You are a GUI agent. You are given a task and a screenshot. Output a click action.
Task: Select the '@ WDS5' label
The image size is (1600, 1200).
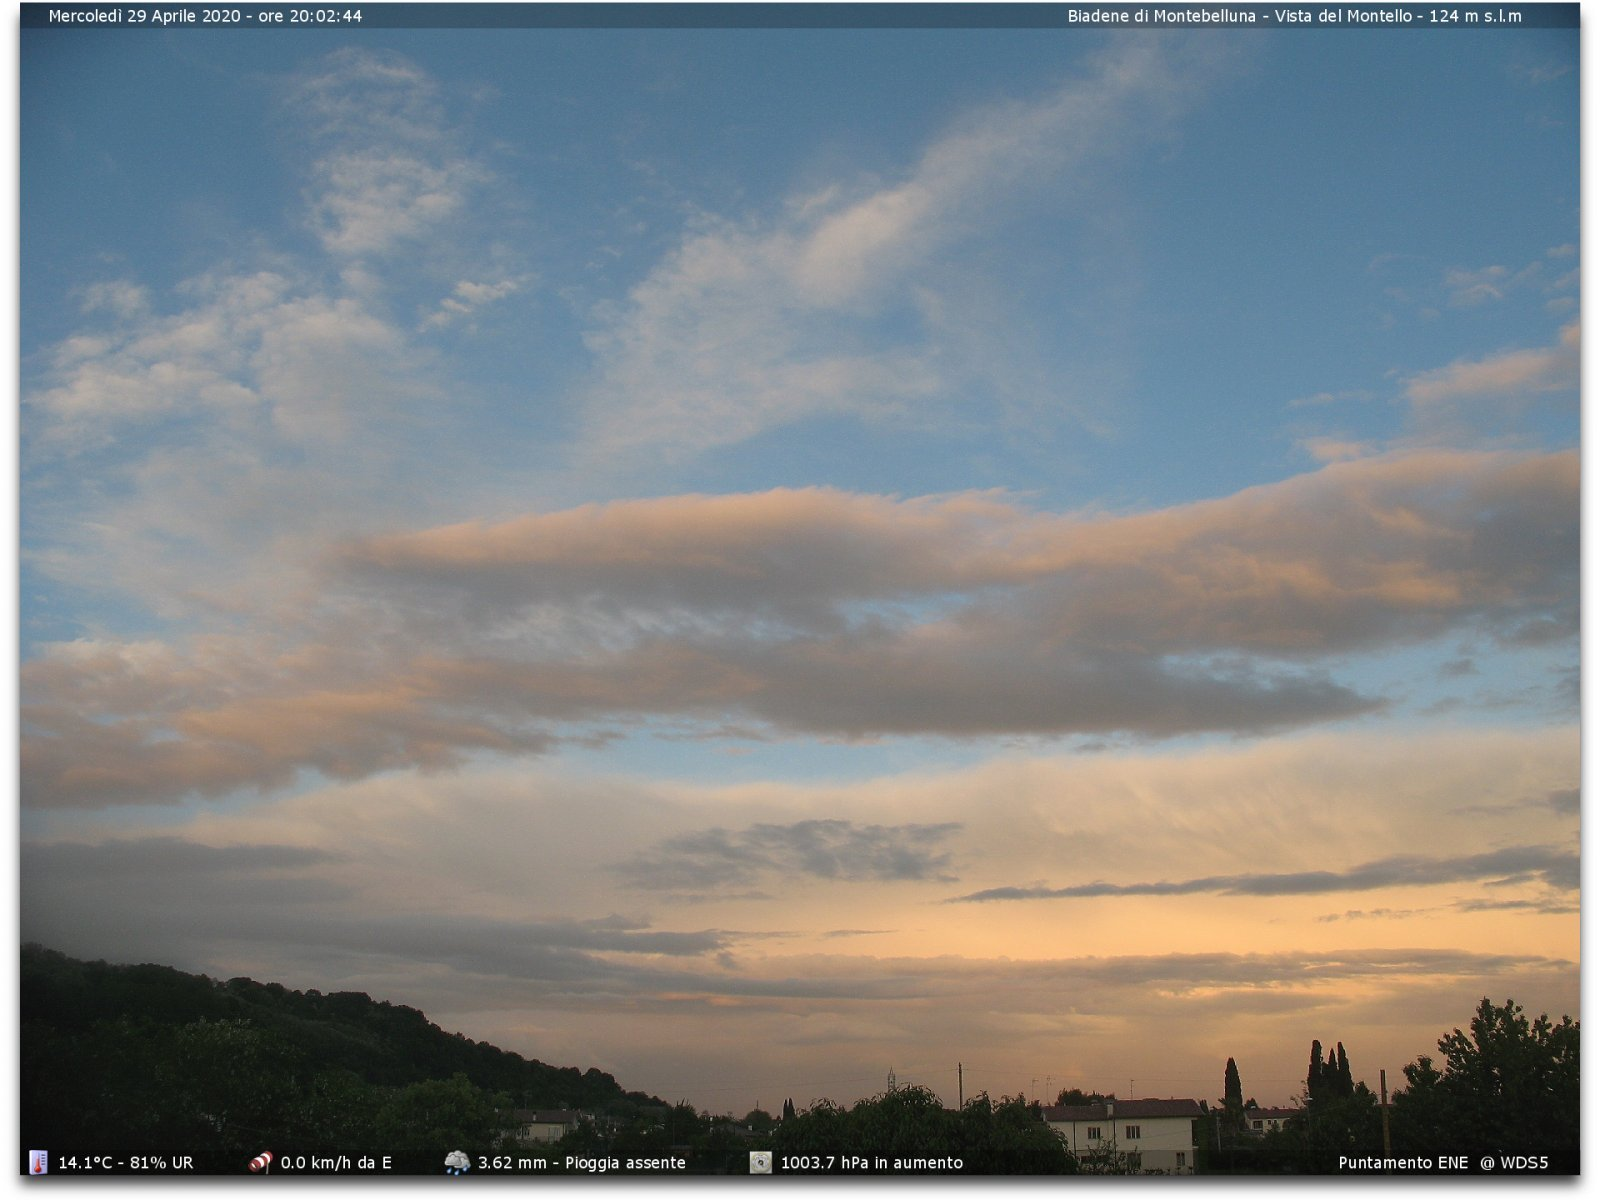pos(1514,1163)
